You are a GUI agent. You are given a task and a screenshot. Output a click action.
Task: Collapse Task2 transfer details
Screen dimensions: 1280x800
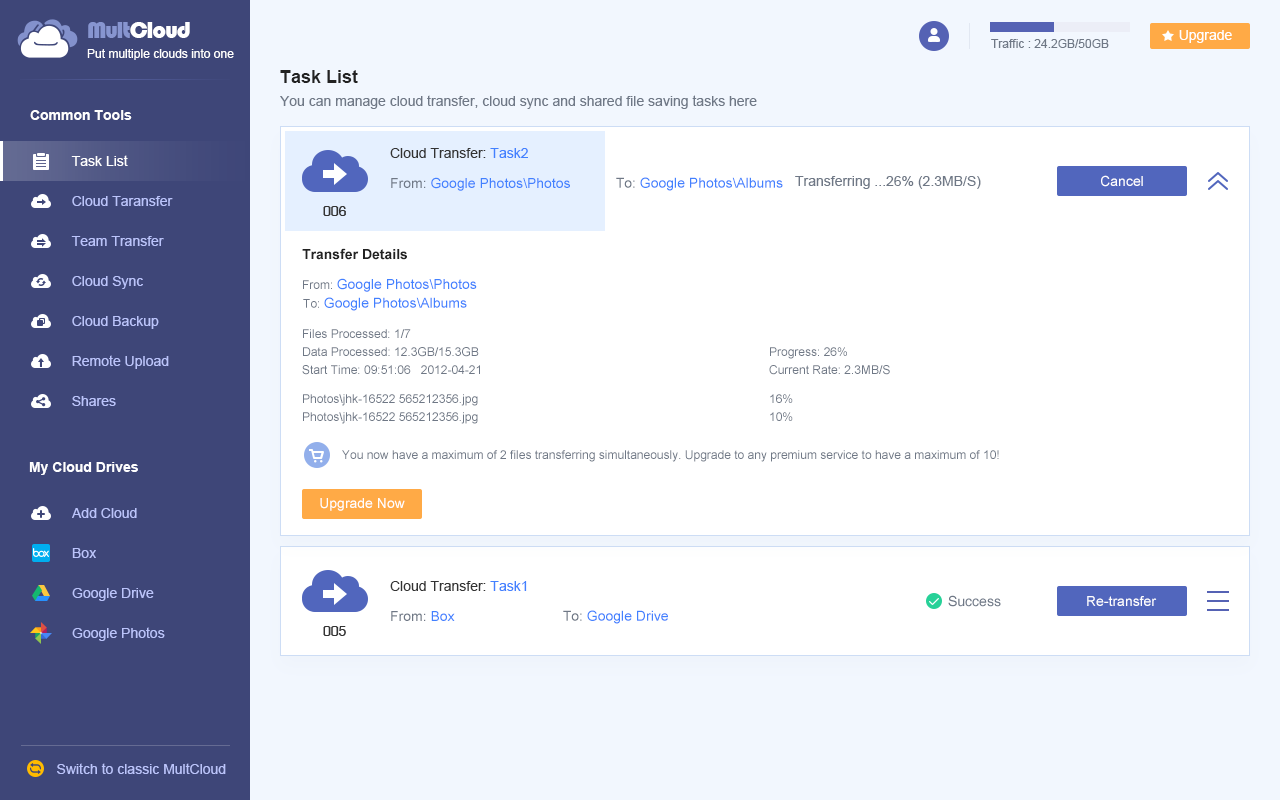coord(1217,181)
